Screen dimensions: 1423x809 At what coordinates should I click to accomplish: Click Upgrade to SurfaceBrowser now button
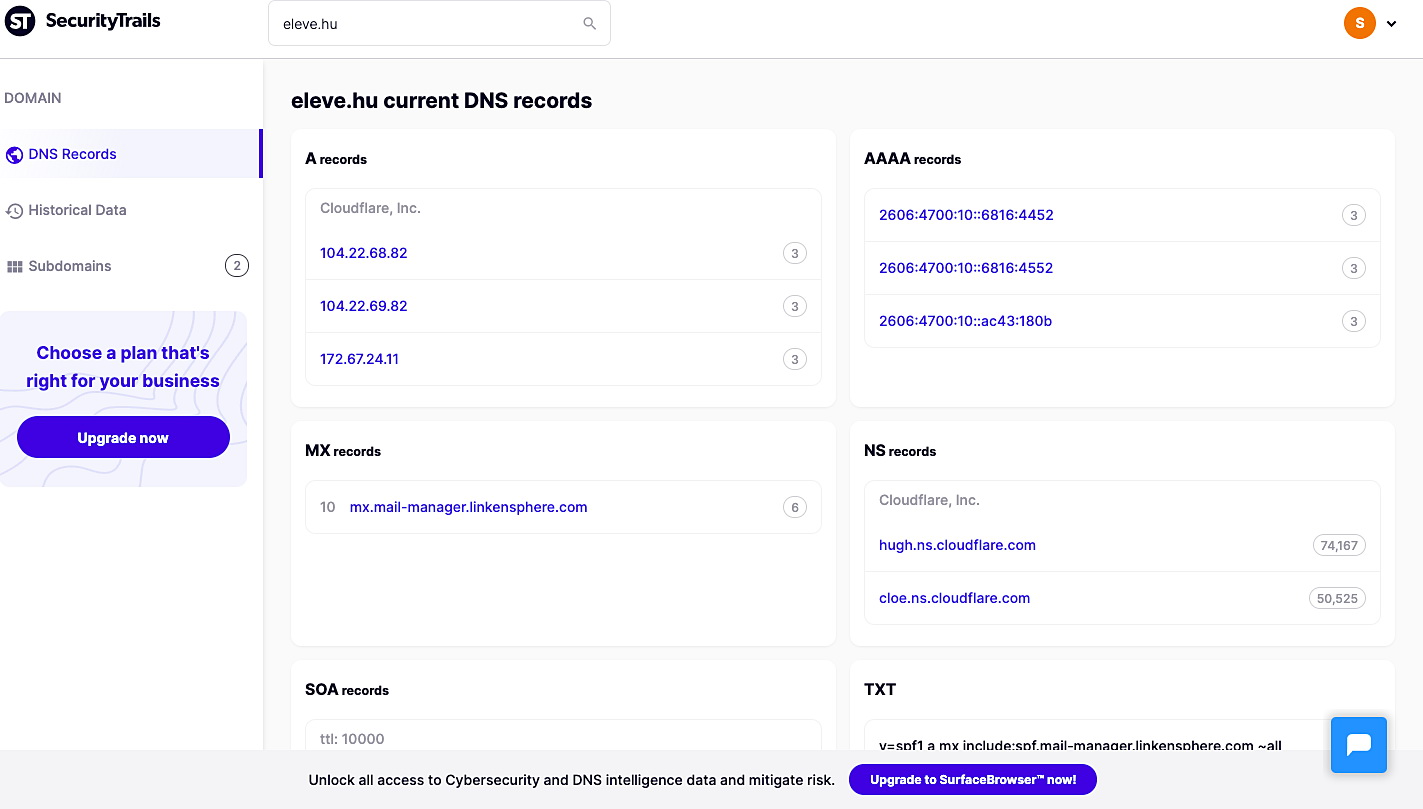[973, 779]
